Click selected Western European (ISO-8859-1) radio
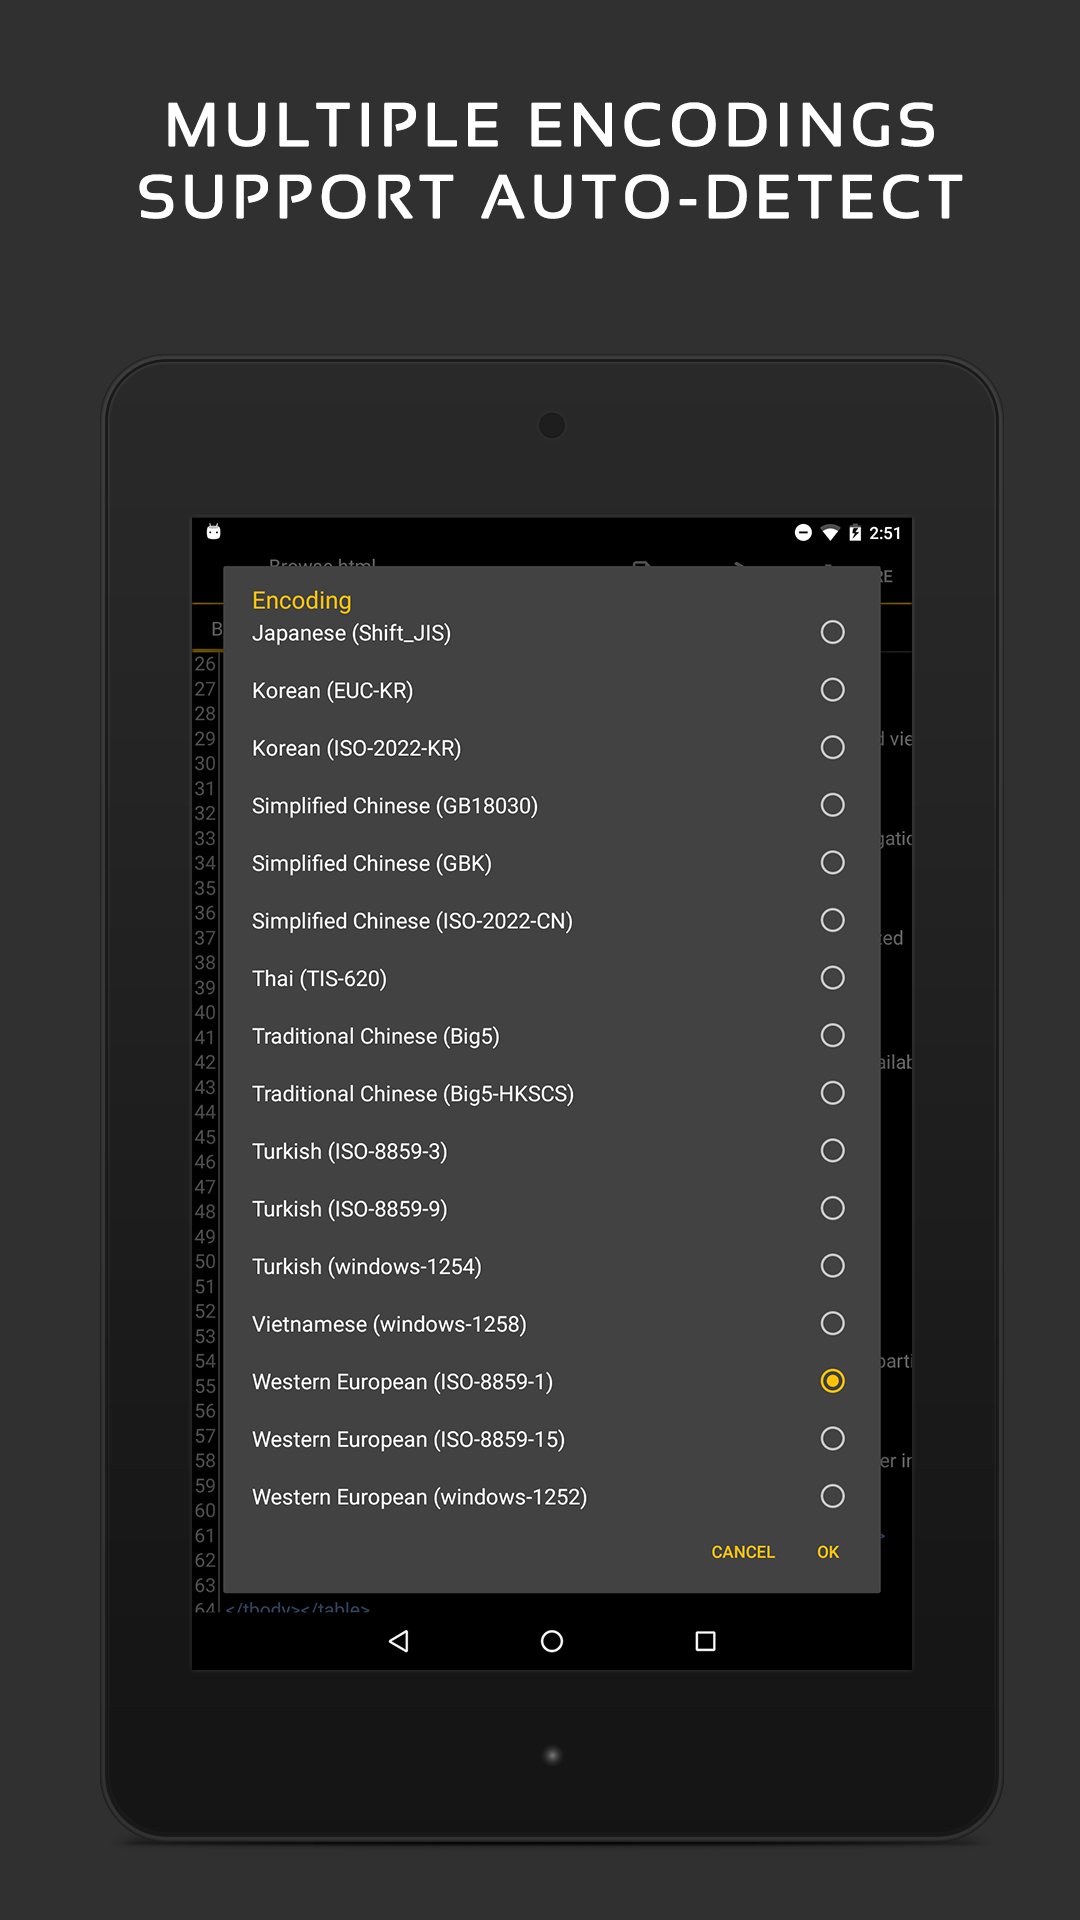The height and width of the screenshot is (1920, 1080). (832, 1381)
